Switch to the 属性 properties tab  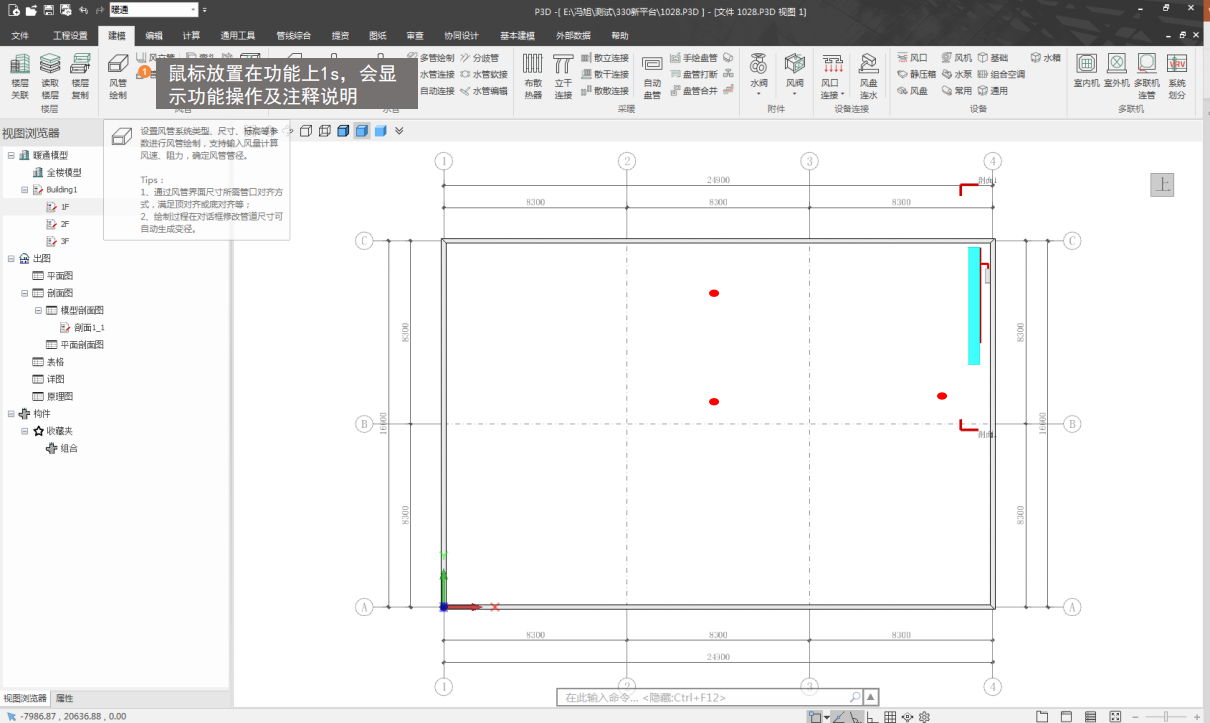64,698
